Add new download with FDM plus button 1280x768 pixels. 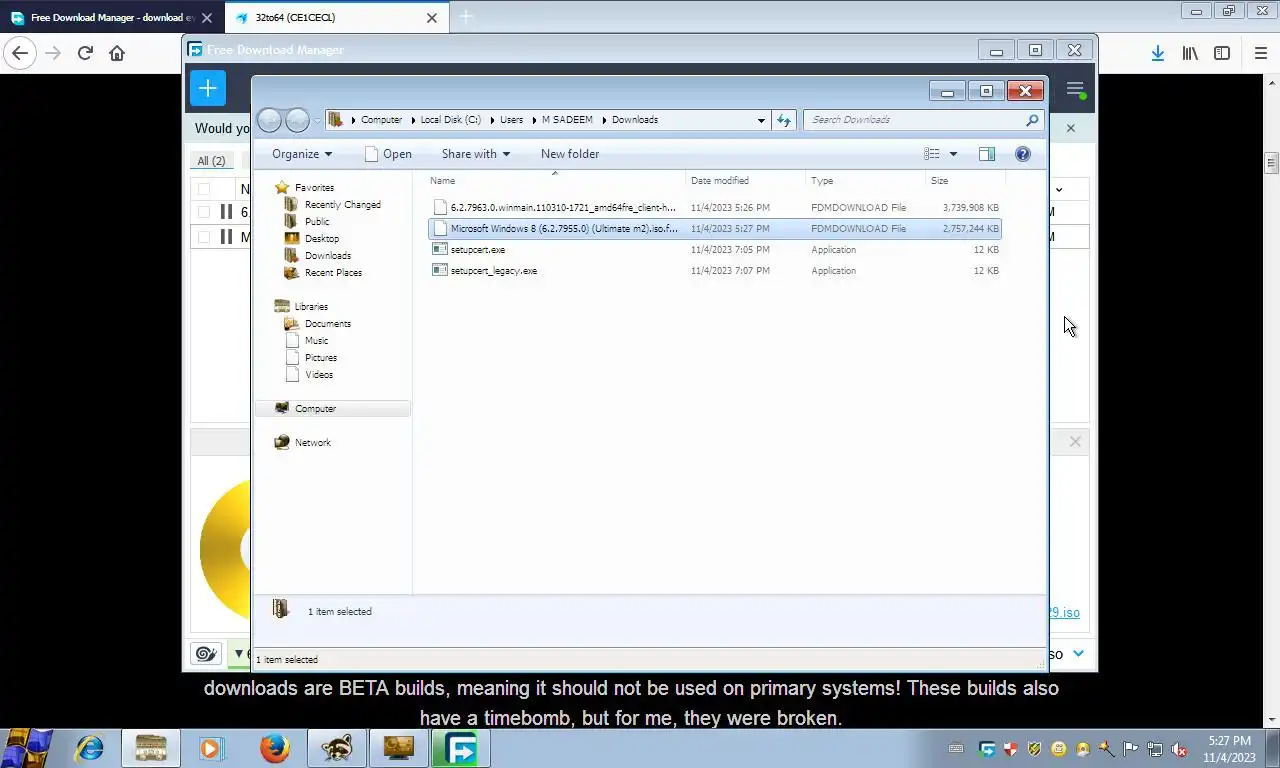click(207, 89)
